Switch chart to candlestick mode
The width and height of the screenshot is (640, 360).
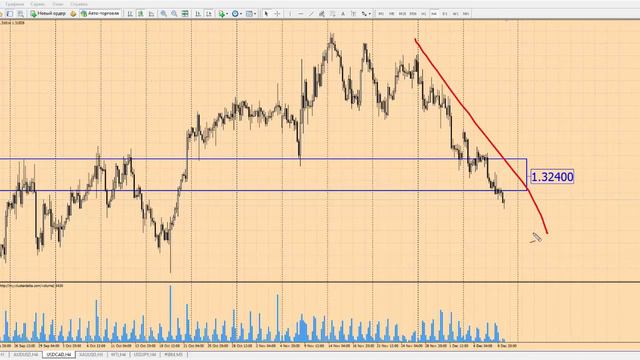[140, 13]
